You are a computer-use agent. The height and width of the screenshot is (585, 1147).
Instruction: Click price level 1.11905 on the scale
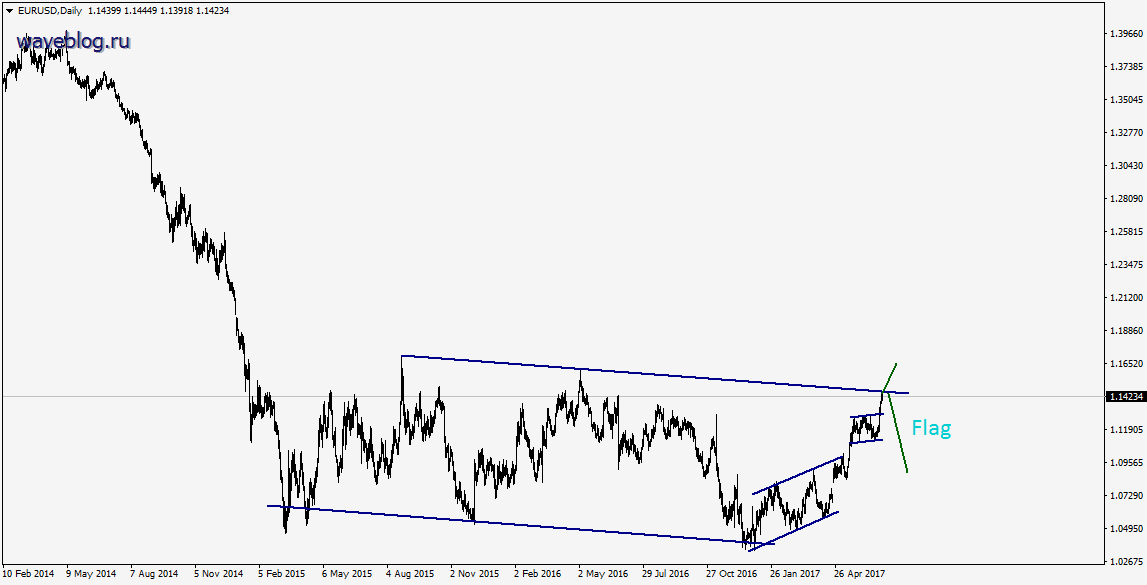(1125, 430)
